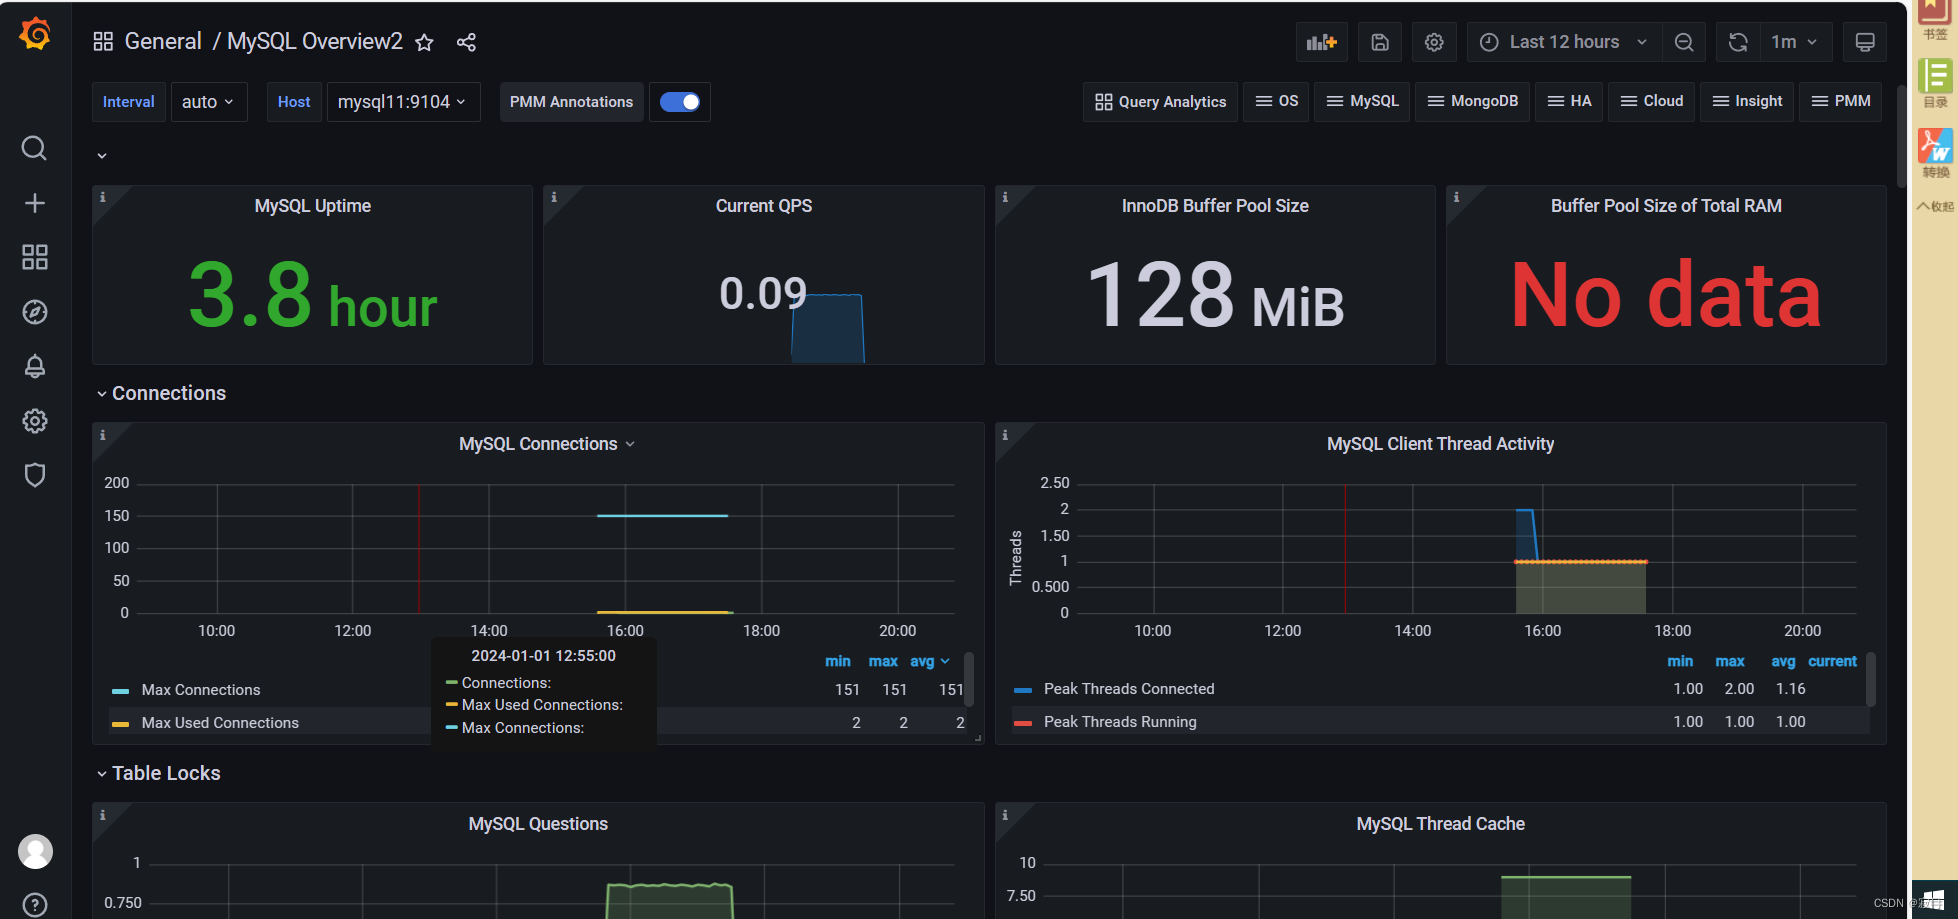Open Host mysql11:9104 dropdown
Image resolution: width=1958 pixels, height=919 pixels.
(403, 102)
